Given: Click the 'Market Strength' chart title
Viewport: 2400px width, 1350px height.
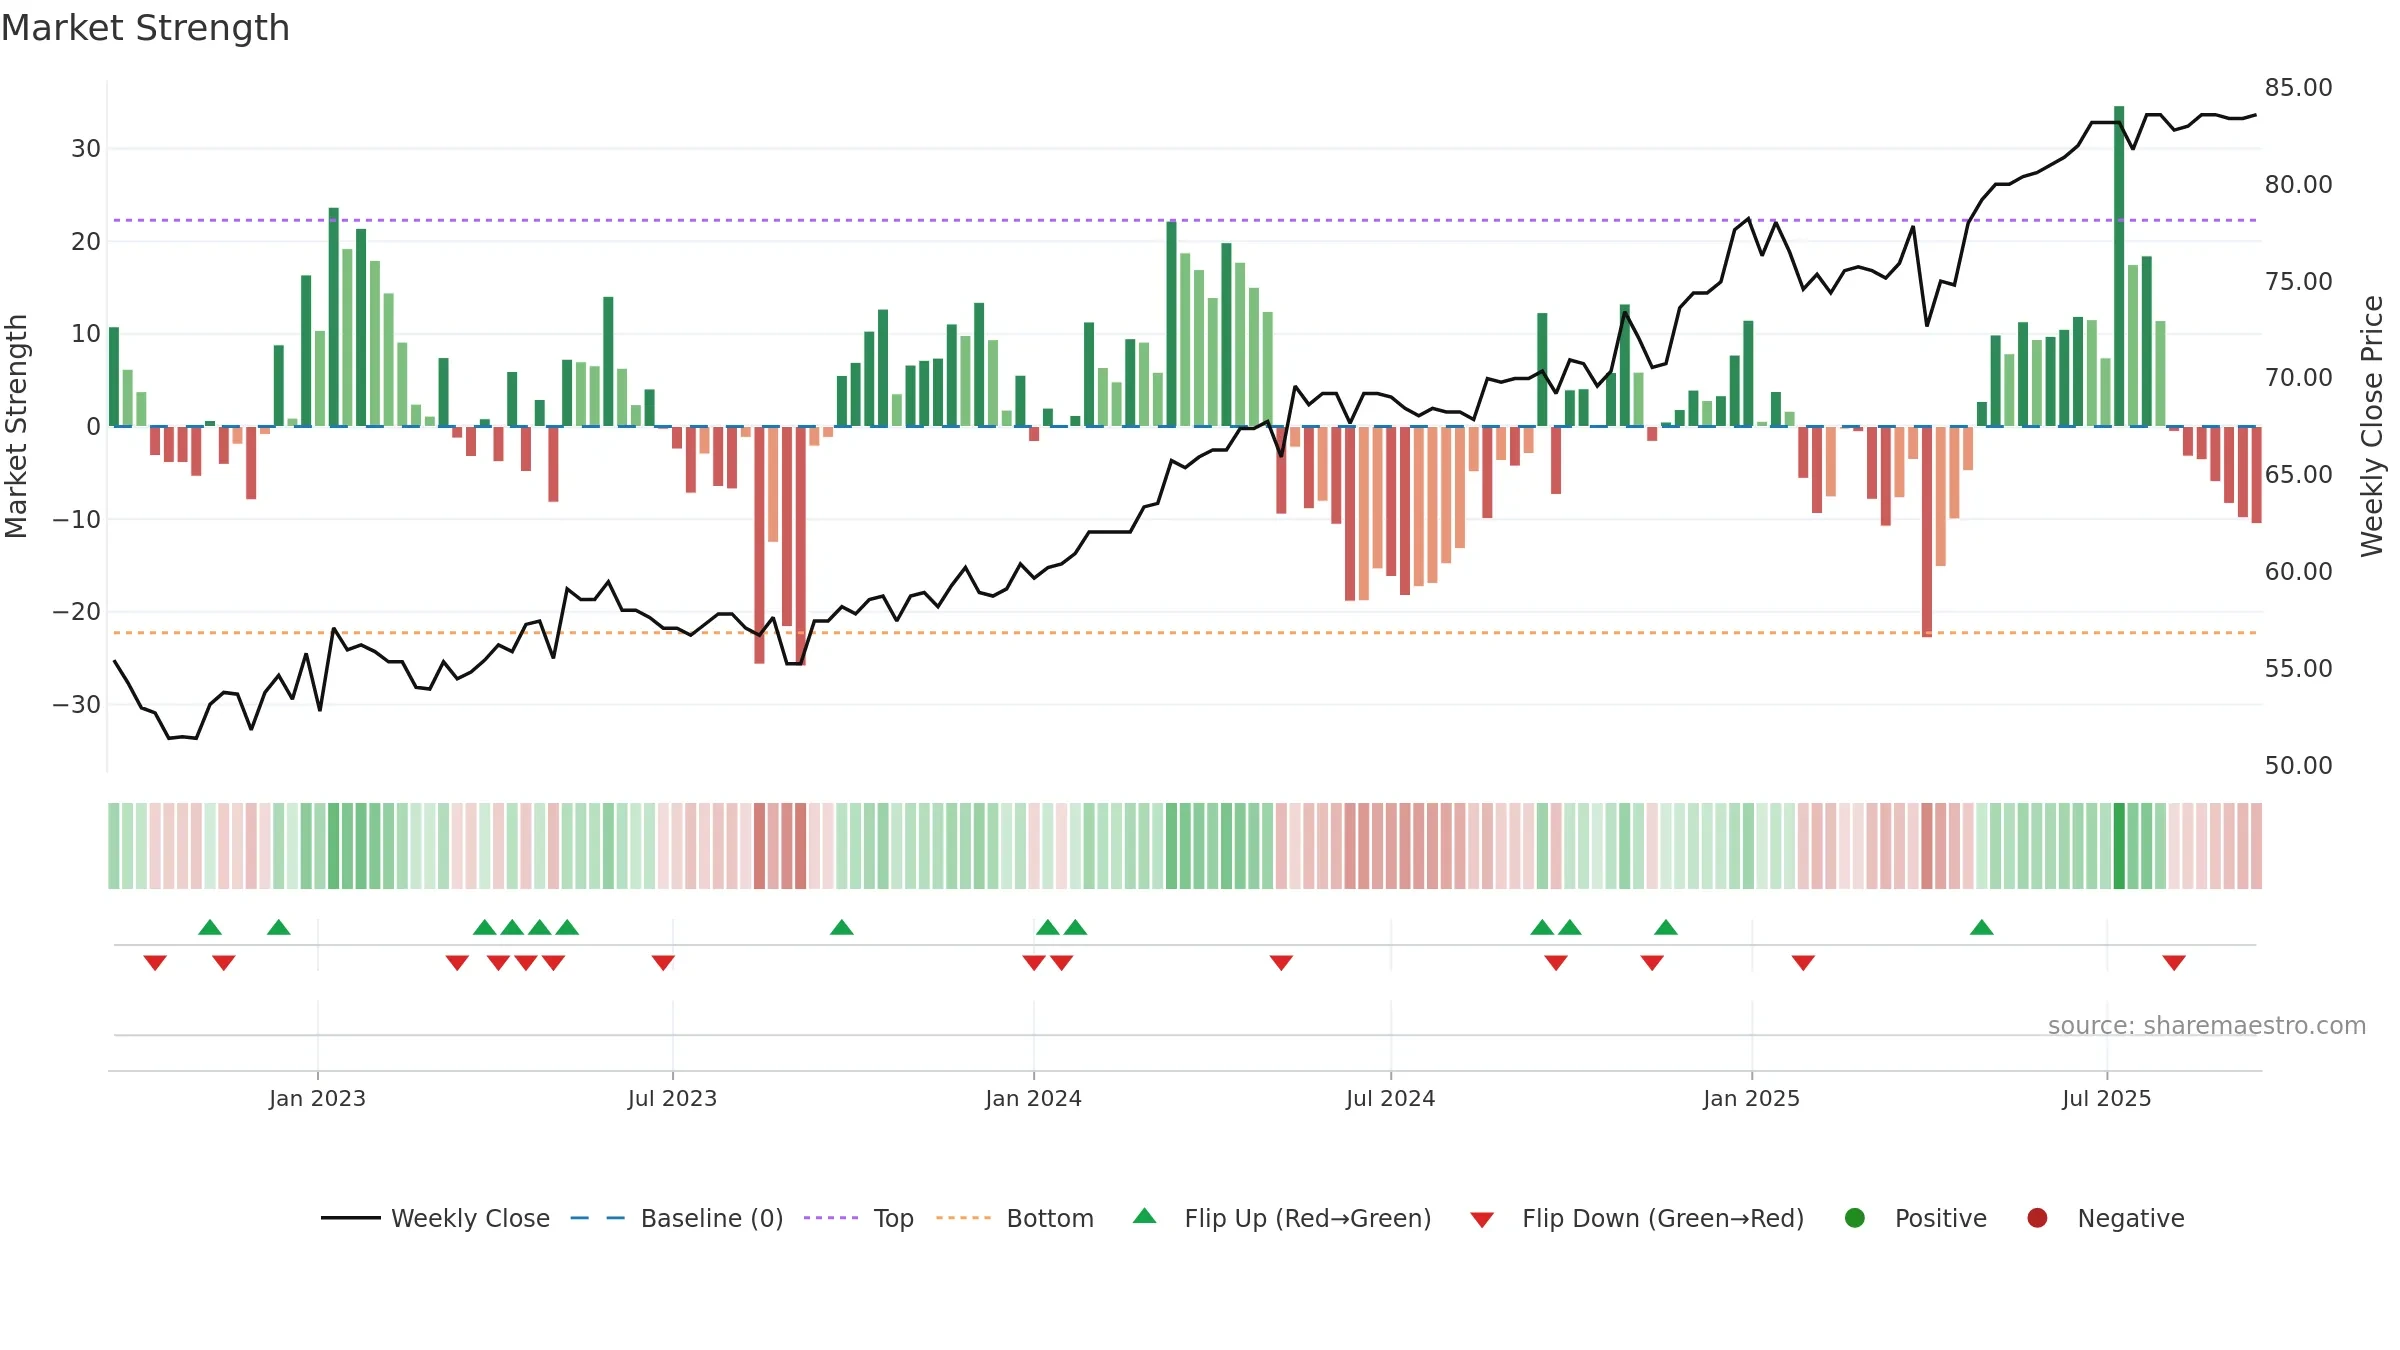Looking at the screenshot, I should (x=145, y=28).
